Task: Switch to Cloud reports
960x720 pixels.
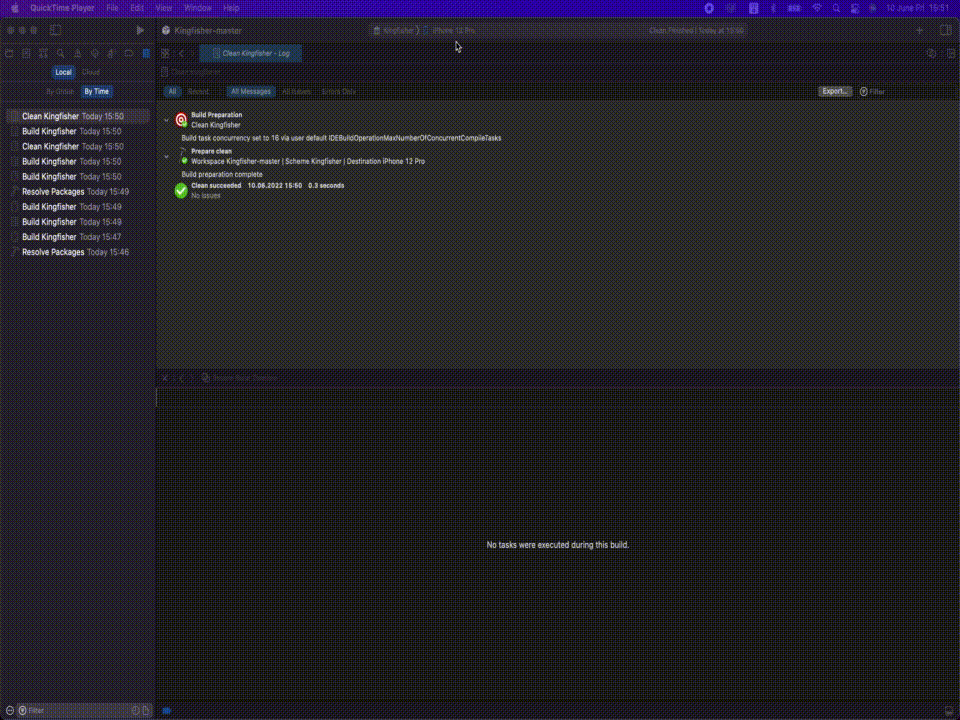Action: tap(91, 72)
